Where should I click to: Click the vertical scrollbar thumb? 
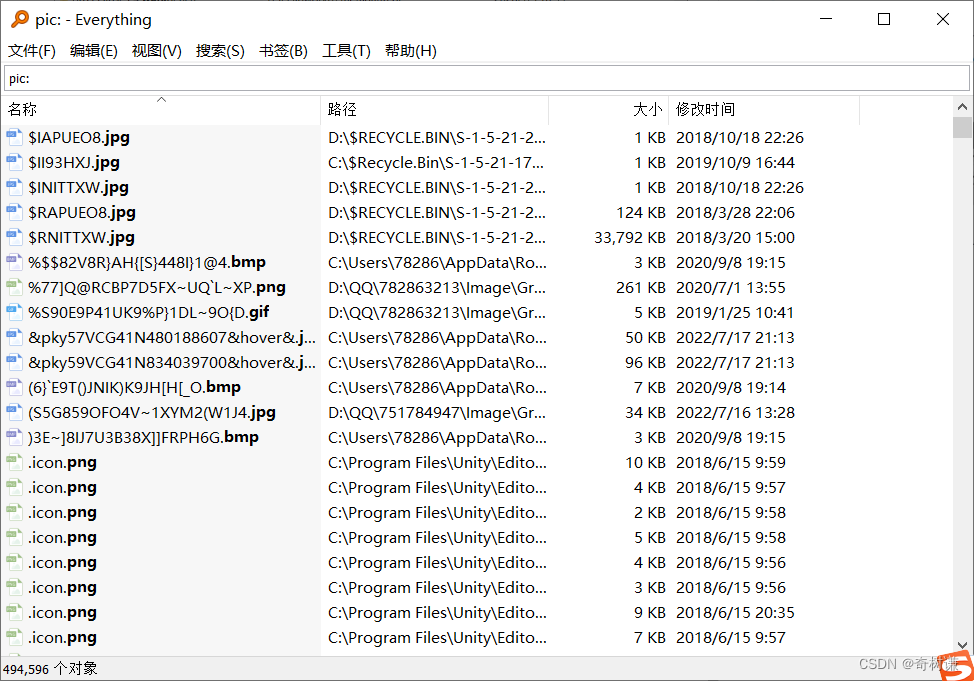click(x=962, y=127)
